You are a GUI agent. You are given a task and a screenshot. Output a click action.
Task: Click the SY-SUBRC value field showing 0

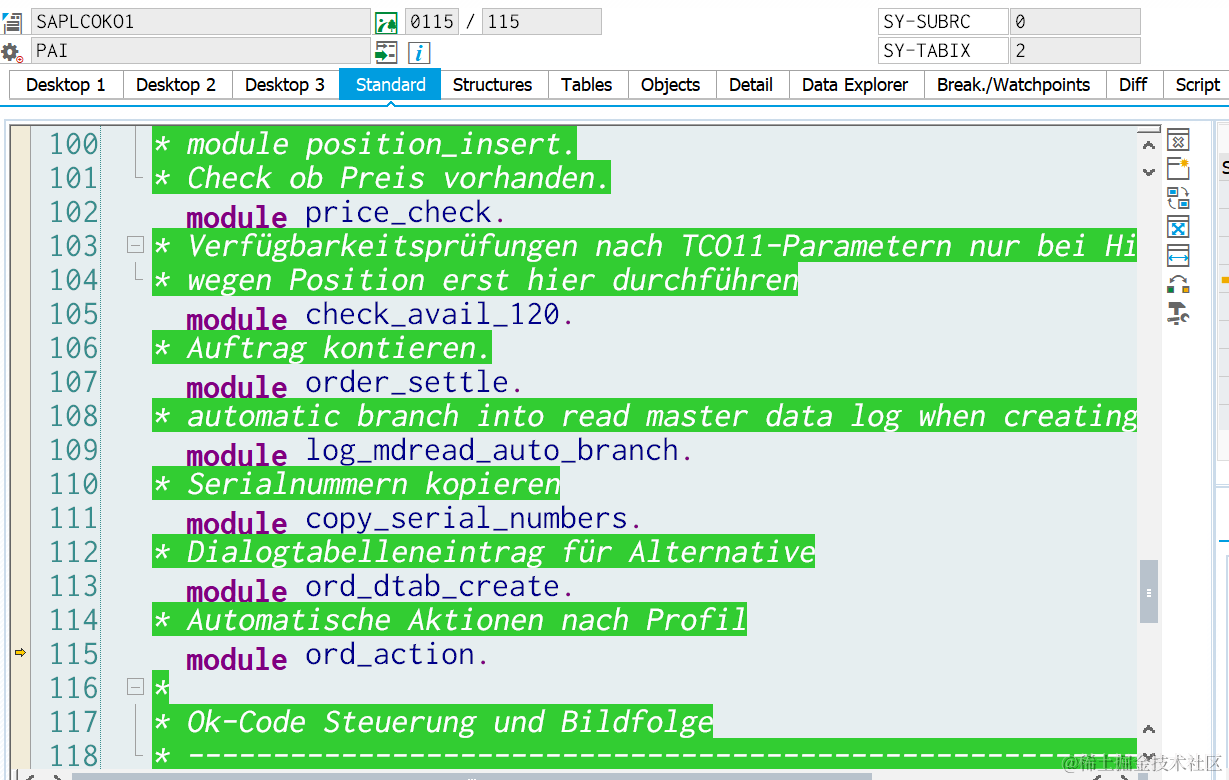point(1075,21)
